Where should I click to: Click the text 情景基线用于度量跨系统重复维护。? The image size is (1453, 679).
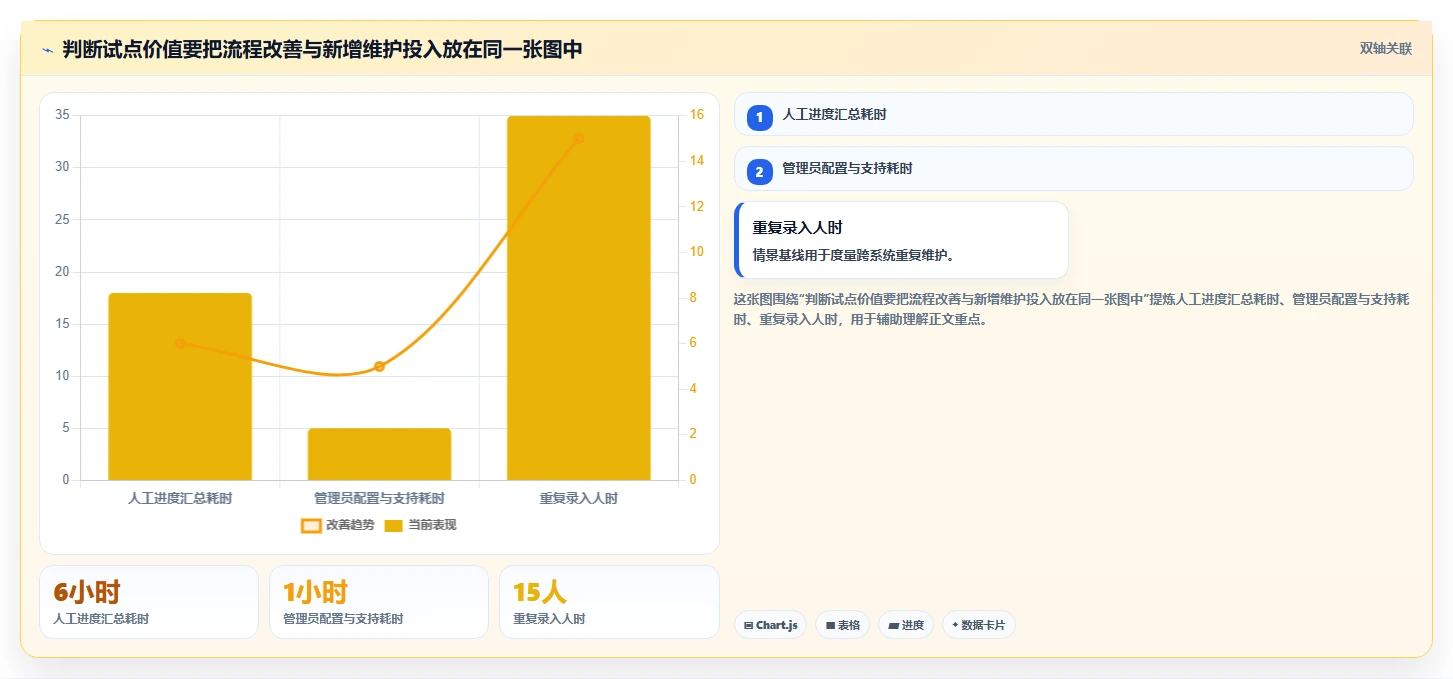tap(854, 255)
